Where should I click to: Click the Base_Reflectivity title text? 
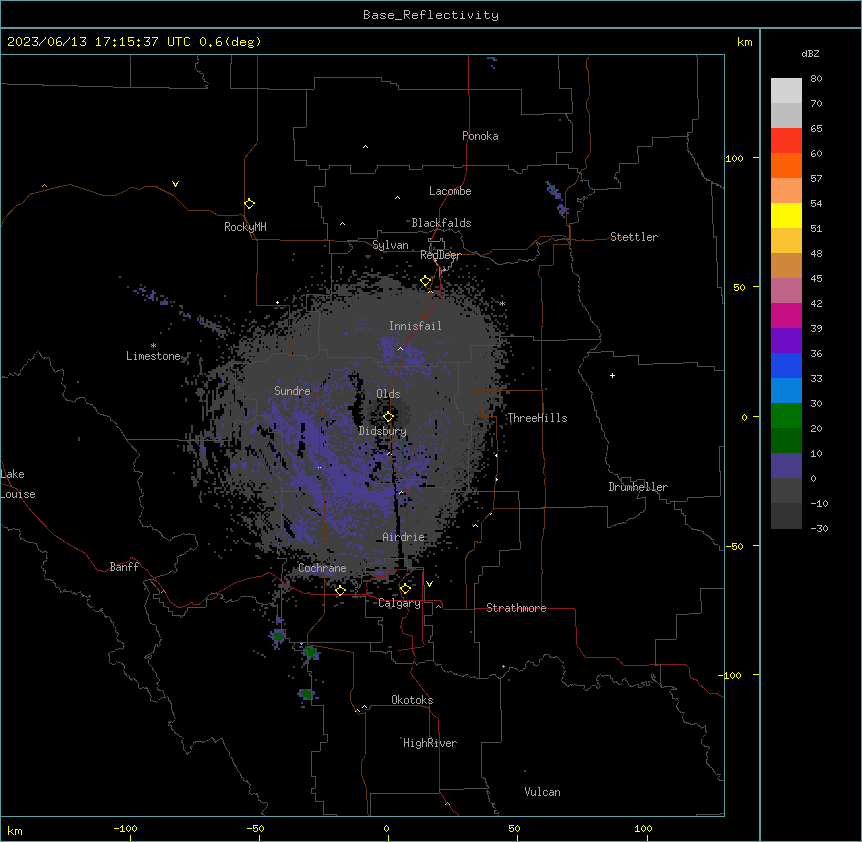pos(431,15)
